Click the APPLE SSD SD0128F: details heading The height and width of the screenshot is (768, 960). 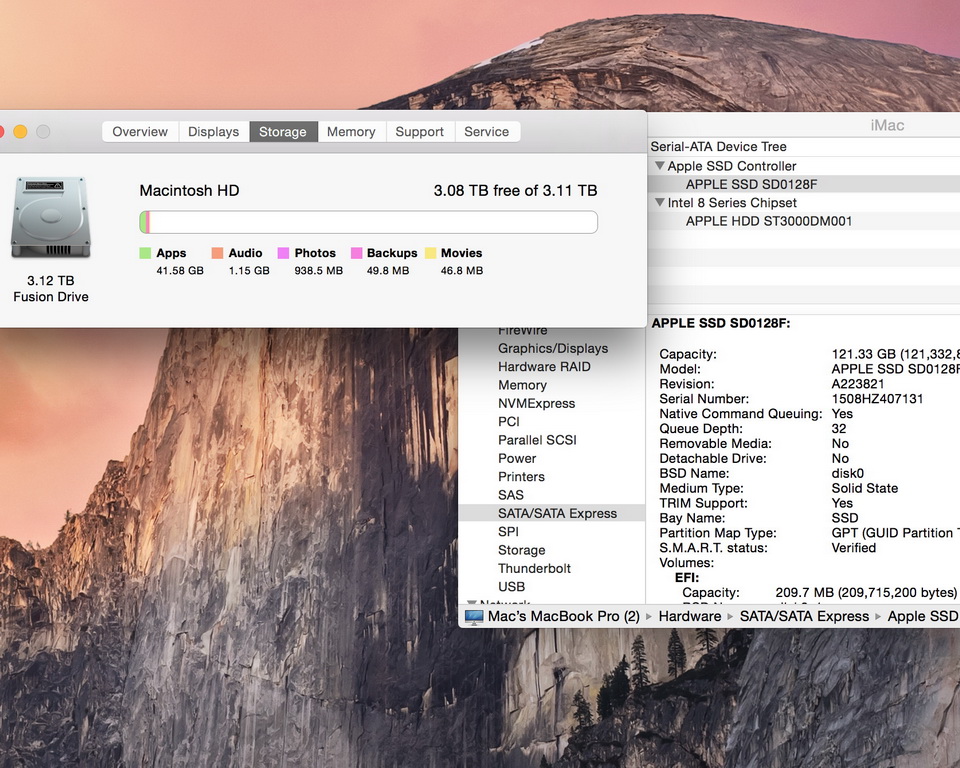pos(721,323)
